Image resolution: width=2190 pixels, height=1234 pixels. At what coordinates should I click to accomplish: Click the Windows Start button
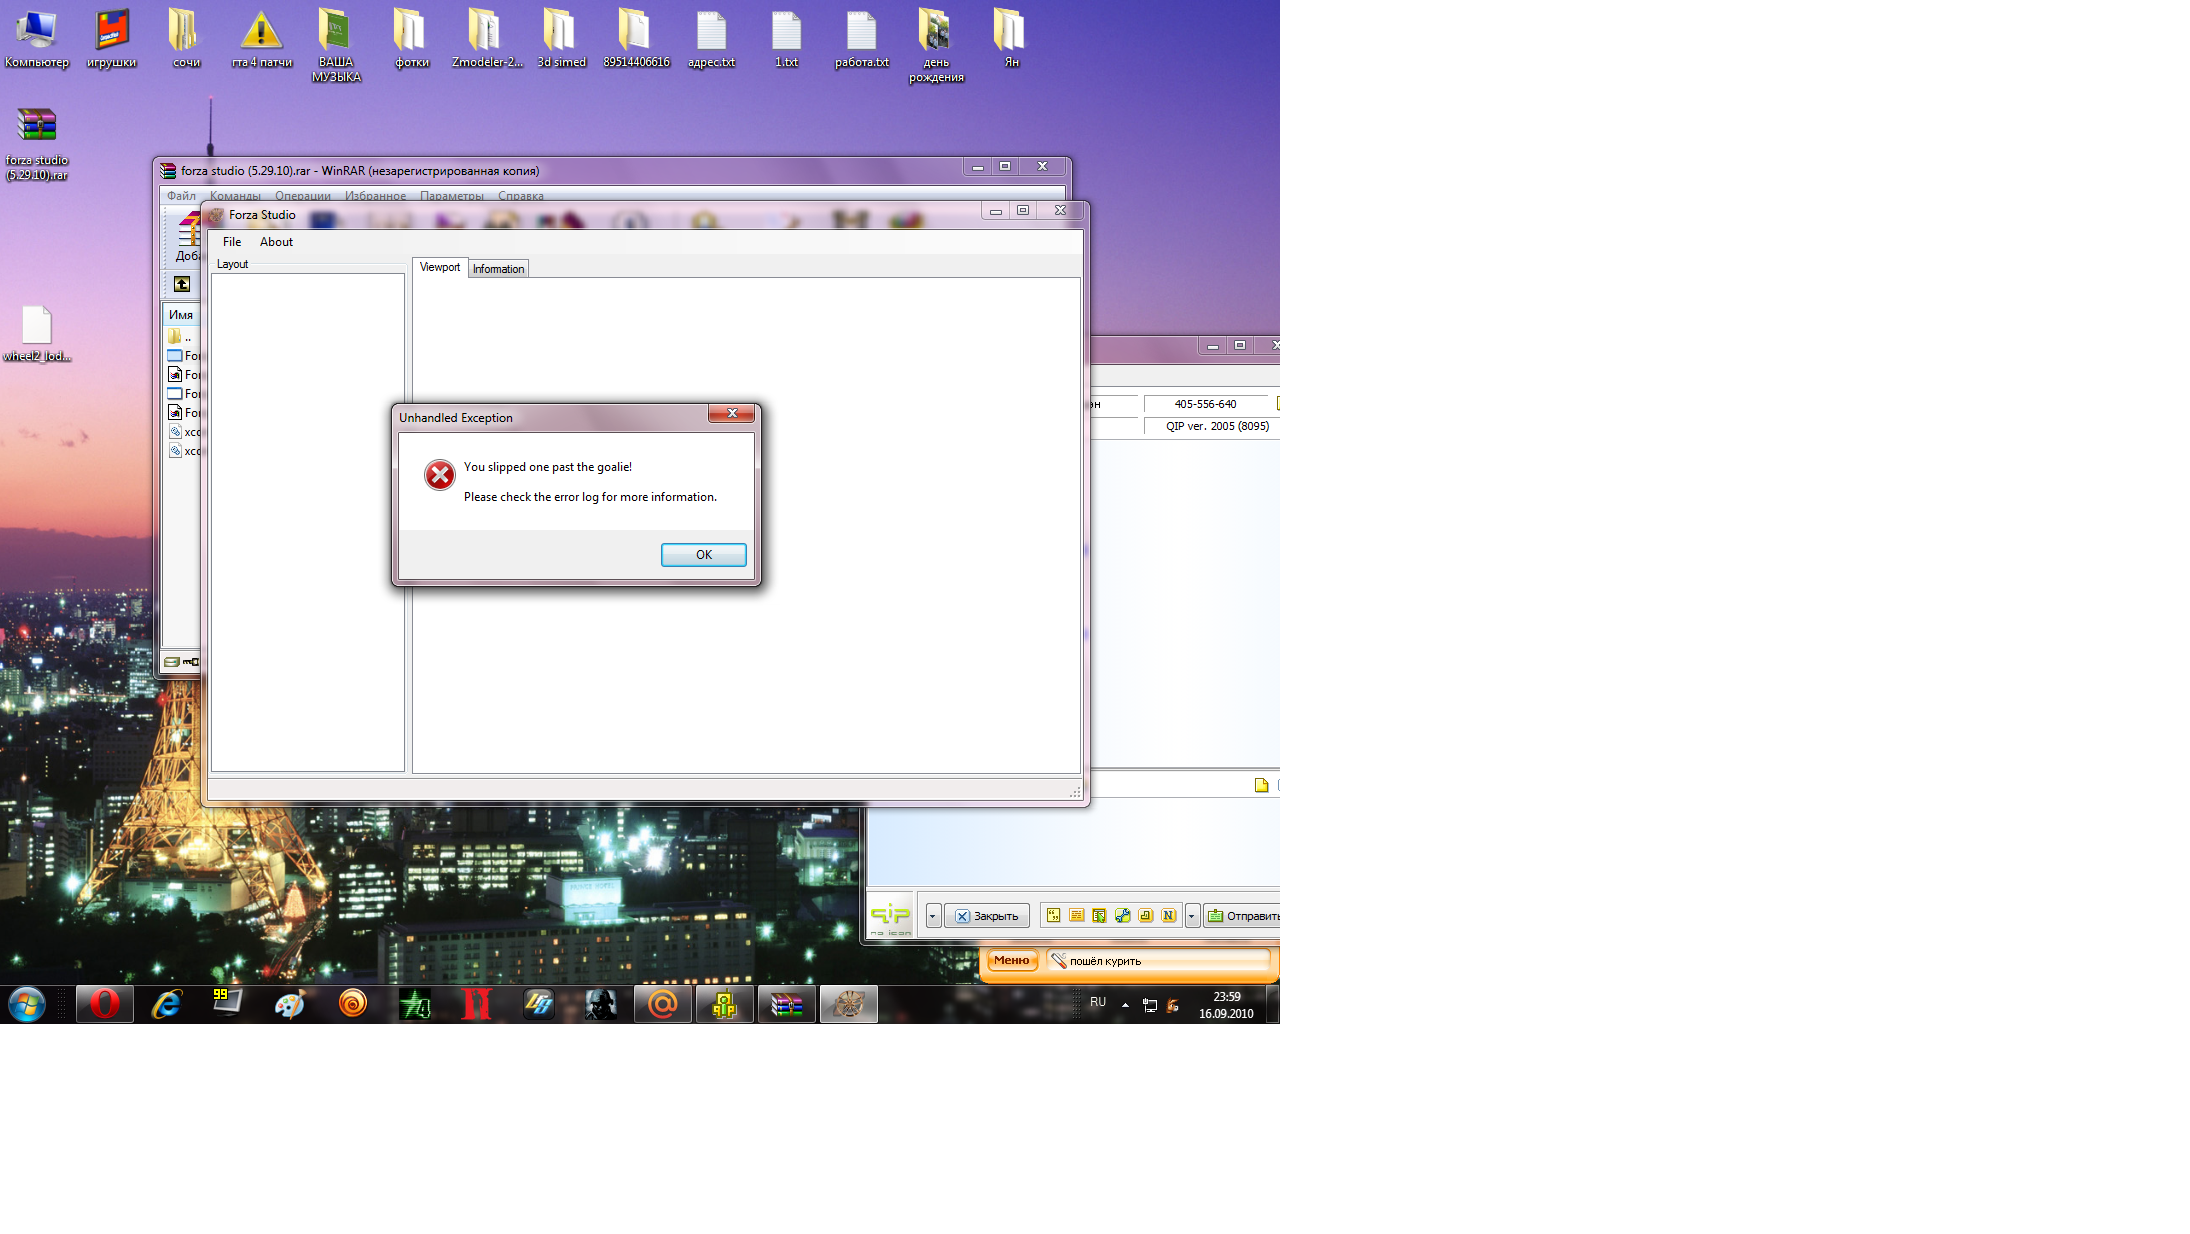click(x=27, y=1004)
